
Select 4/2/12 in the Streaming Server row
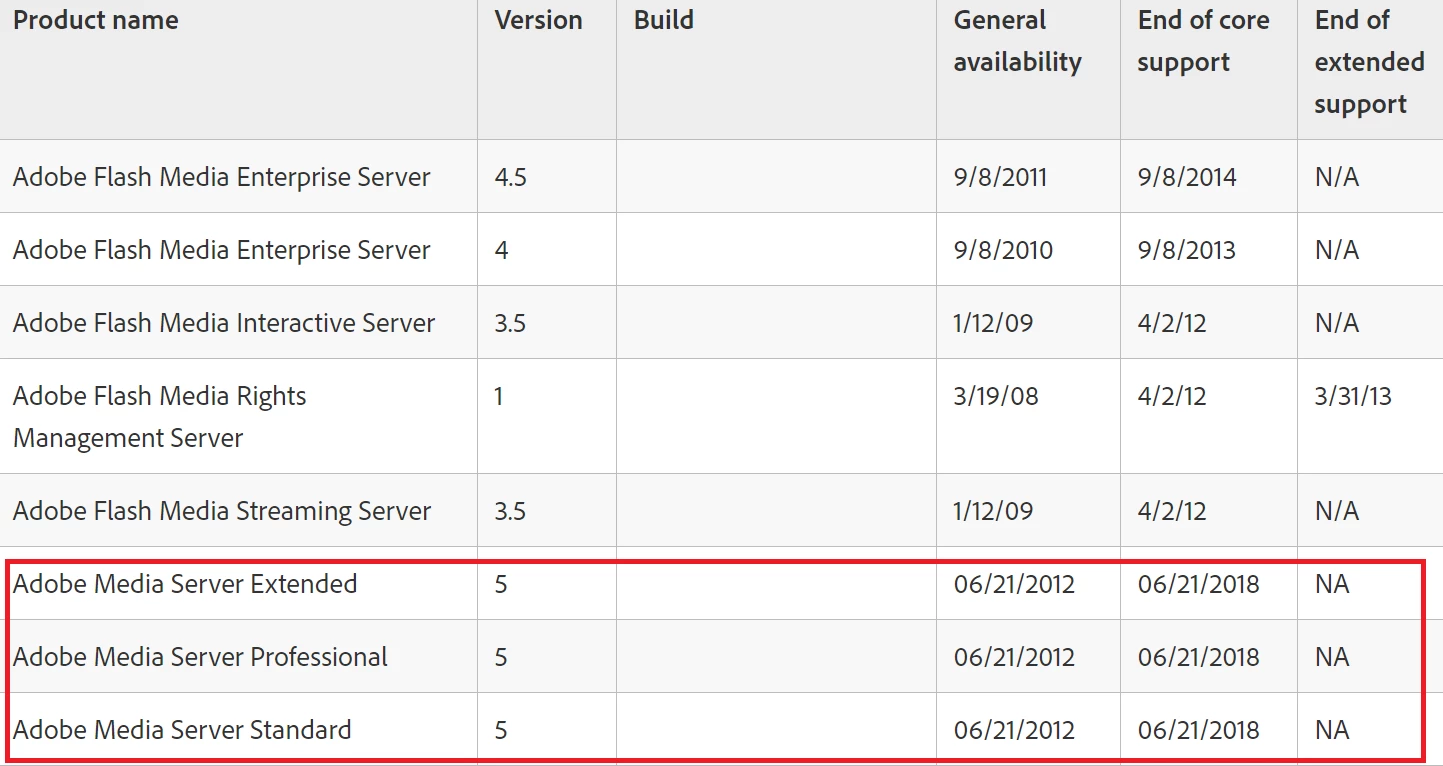[1172, 511]
